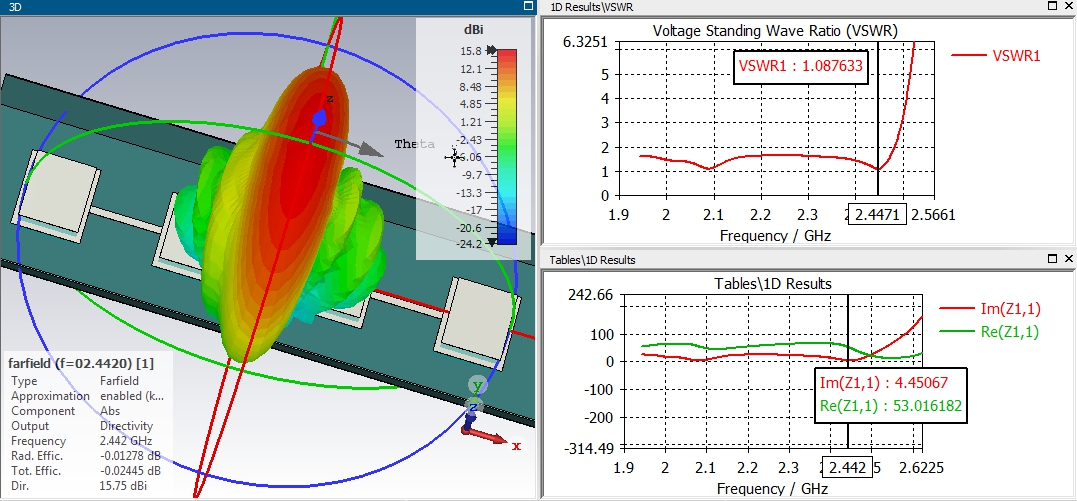Click the Rad. Effic. value -0.01278 dB
The height and width of the screenshot is (501, 1077).
pos(131,456)
